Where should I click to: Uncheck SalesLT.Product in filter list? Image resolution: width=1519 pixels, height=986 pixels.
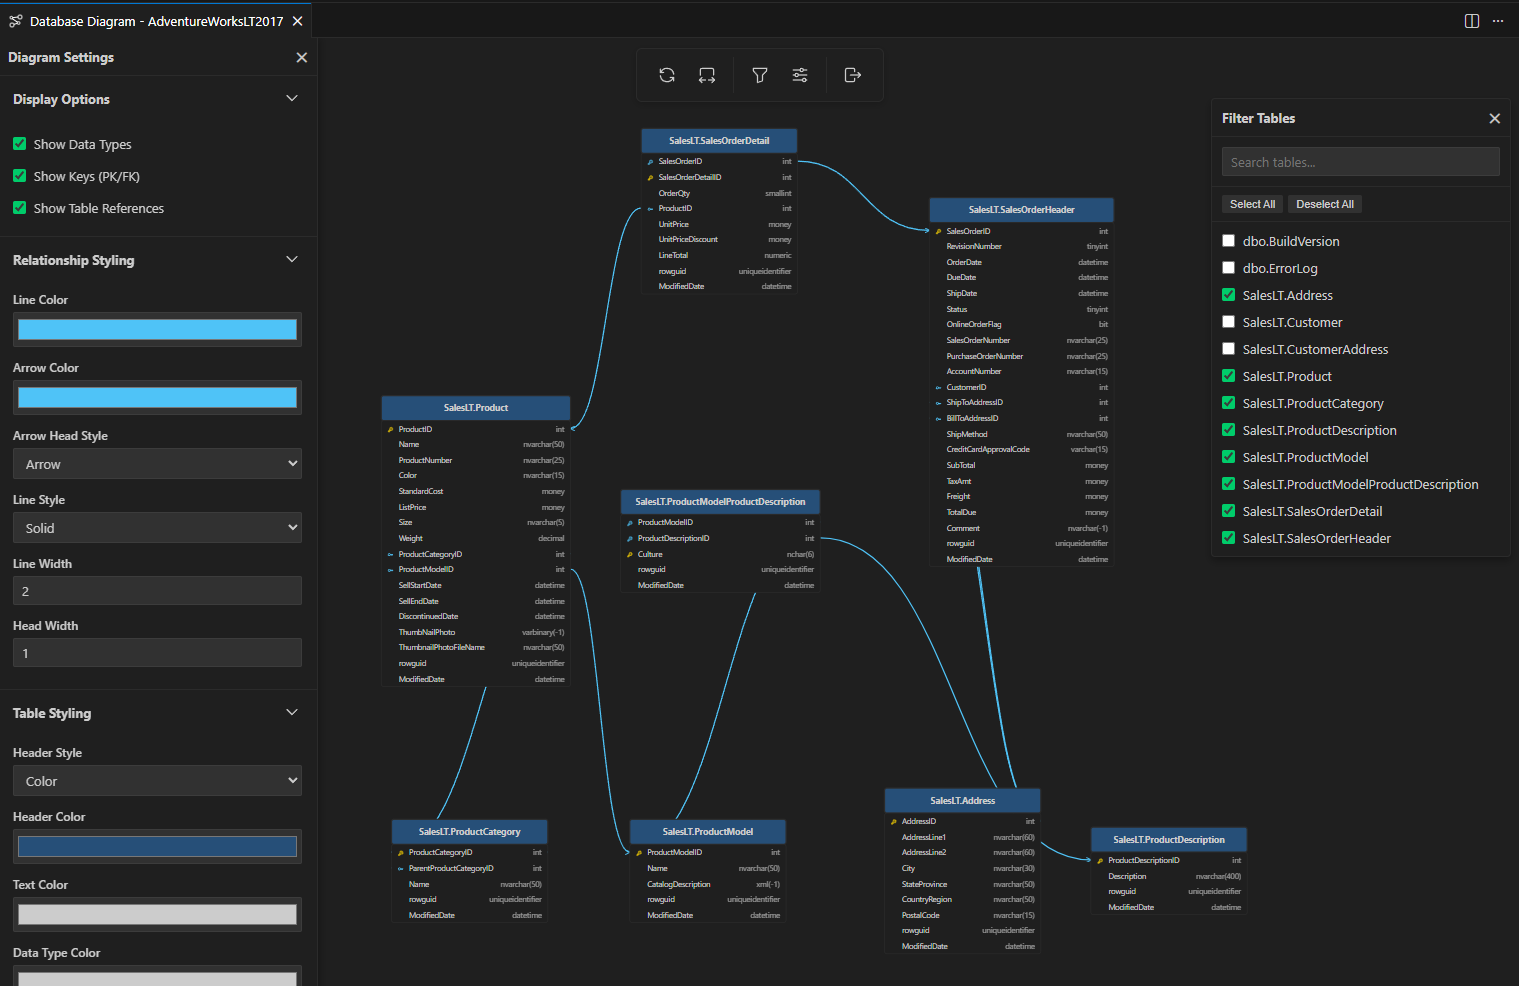coord(1229,376)
